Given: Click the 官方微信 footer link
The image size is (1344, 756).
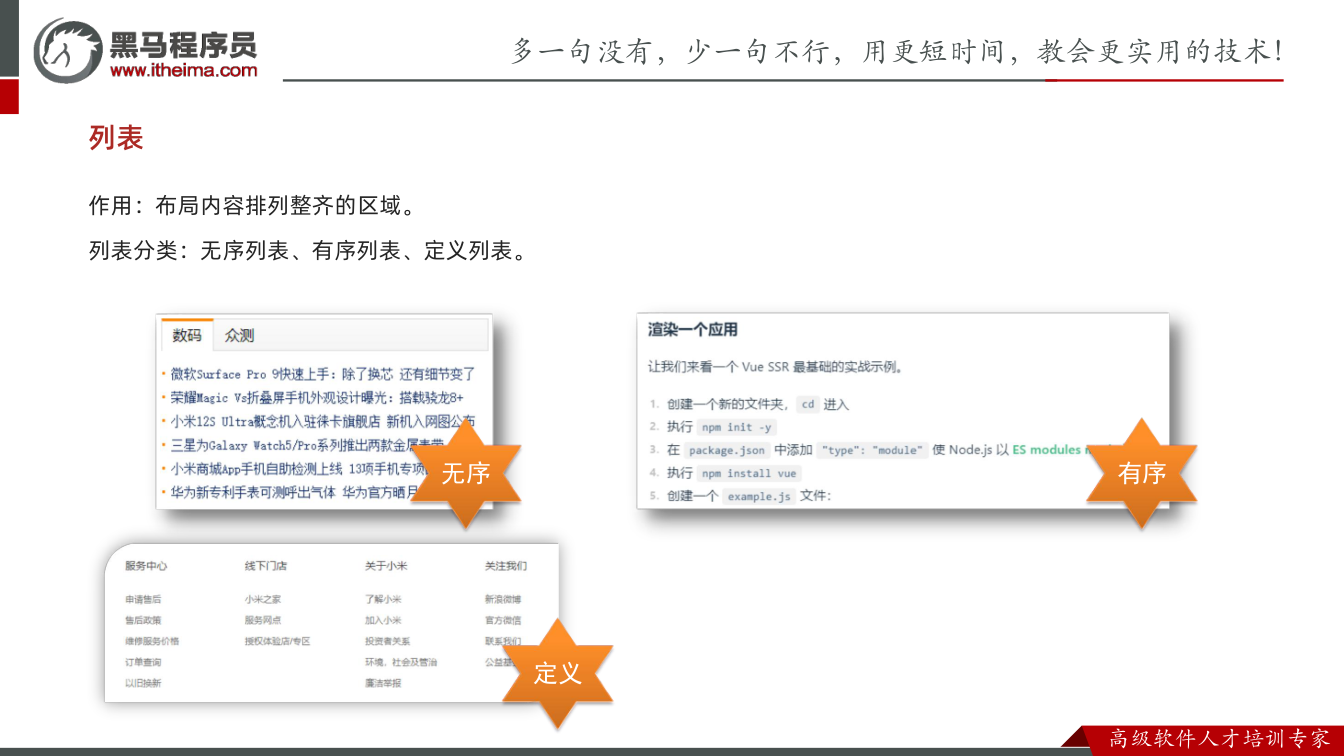Looking at the screenshot, I should click(x=503, y=620).
